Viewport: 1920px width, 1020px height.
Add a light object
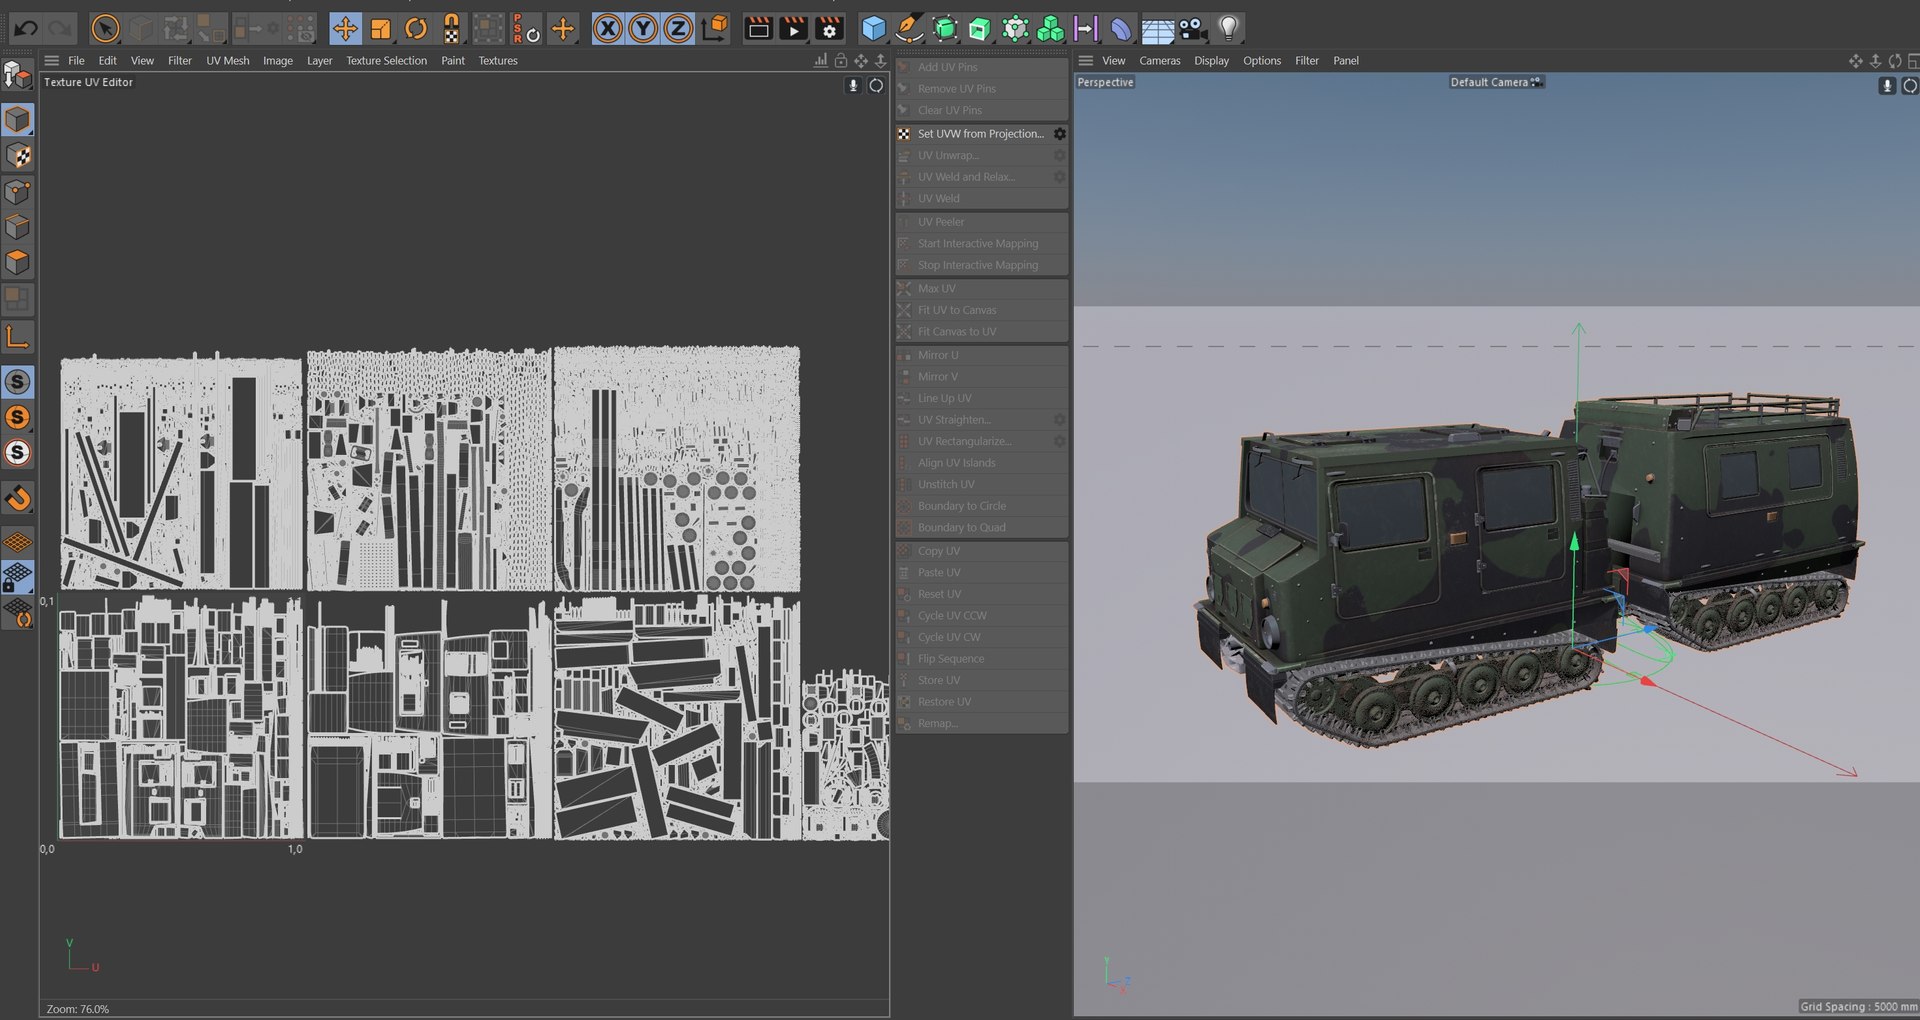click(1229, 29)
